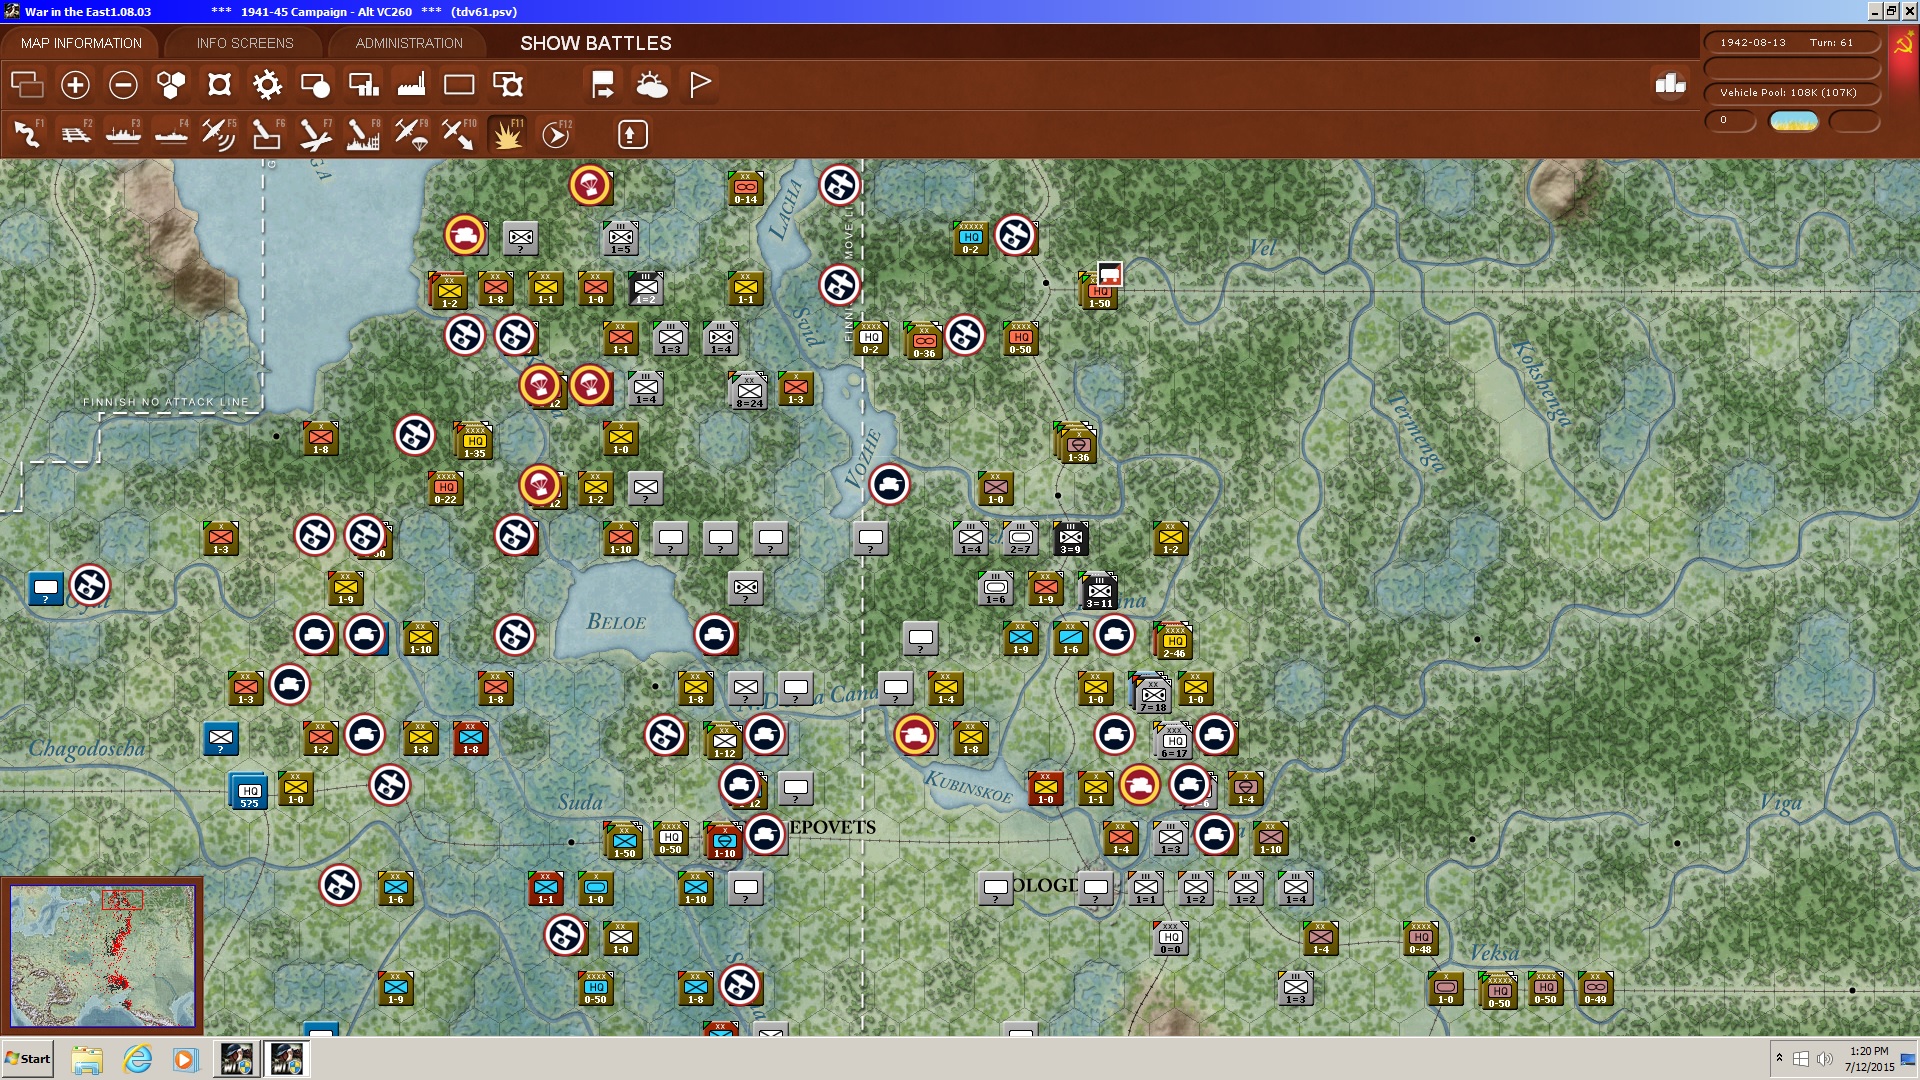Image resolution: width=1920 pixels, height=1080 pixels.
Task: Open the ADMINISTRATION tab
Action: [x=409, y=43]
